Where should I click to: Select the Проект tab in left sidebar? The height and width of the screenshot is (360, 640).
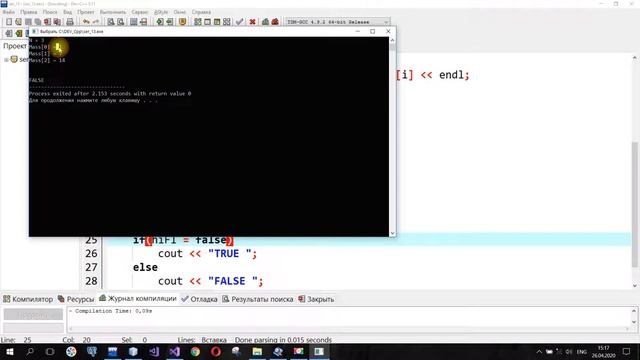point(15,46)
